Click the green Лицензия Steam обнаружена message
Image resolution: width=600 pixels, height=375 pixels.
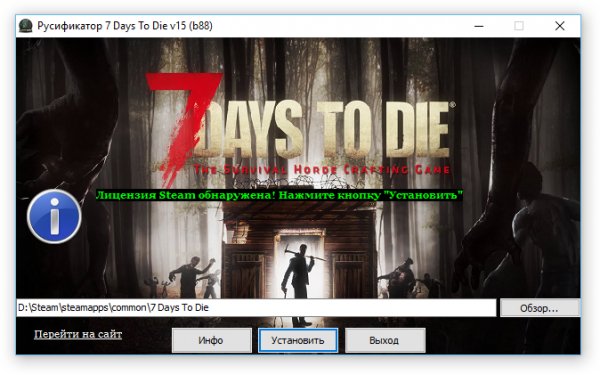click(x=279, y=195)
